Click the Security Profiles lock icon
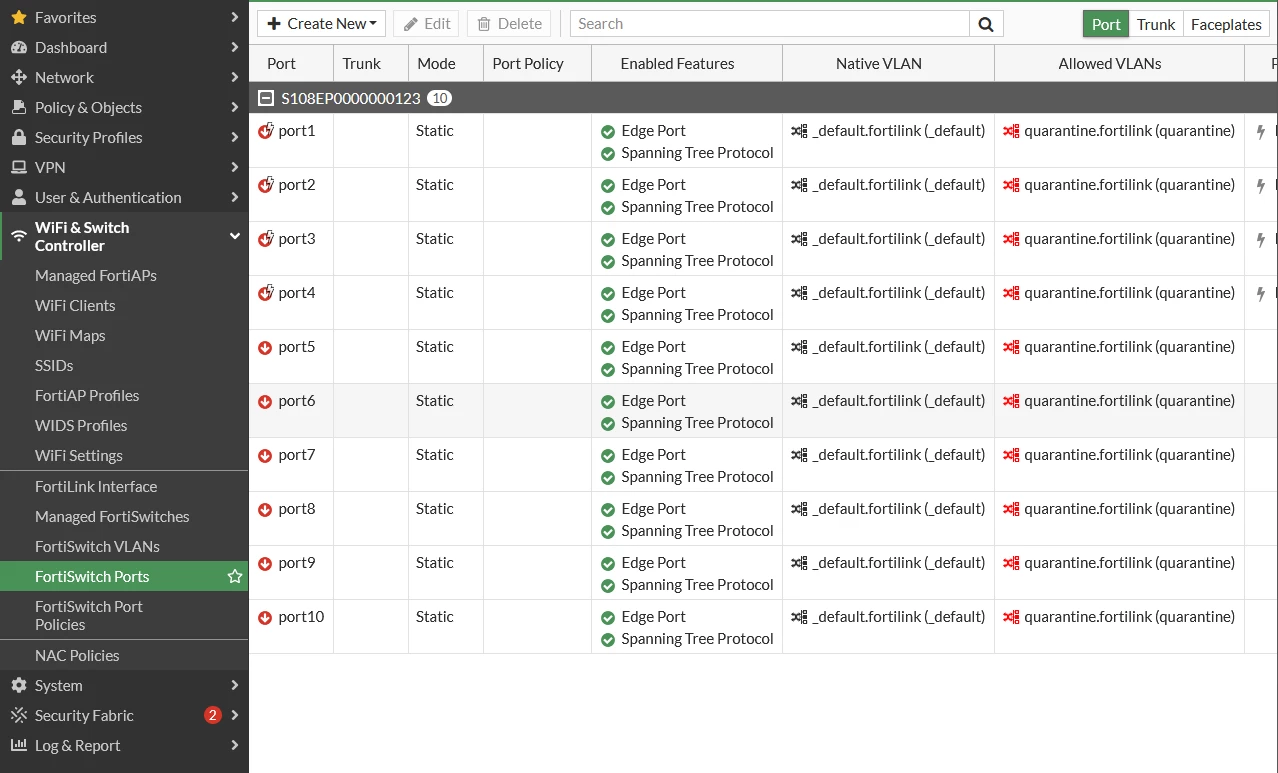The image size is (1278, 773). (x=19, y=137)
